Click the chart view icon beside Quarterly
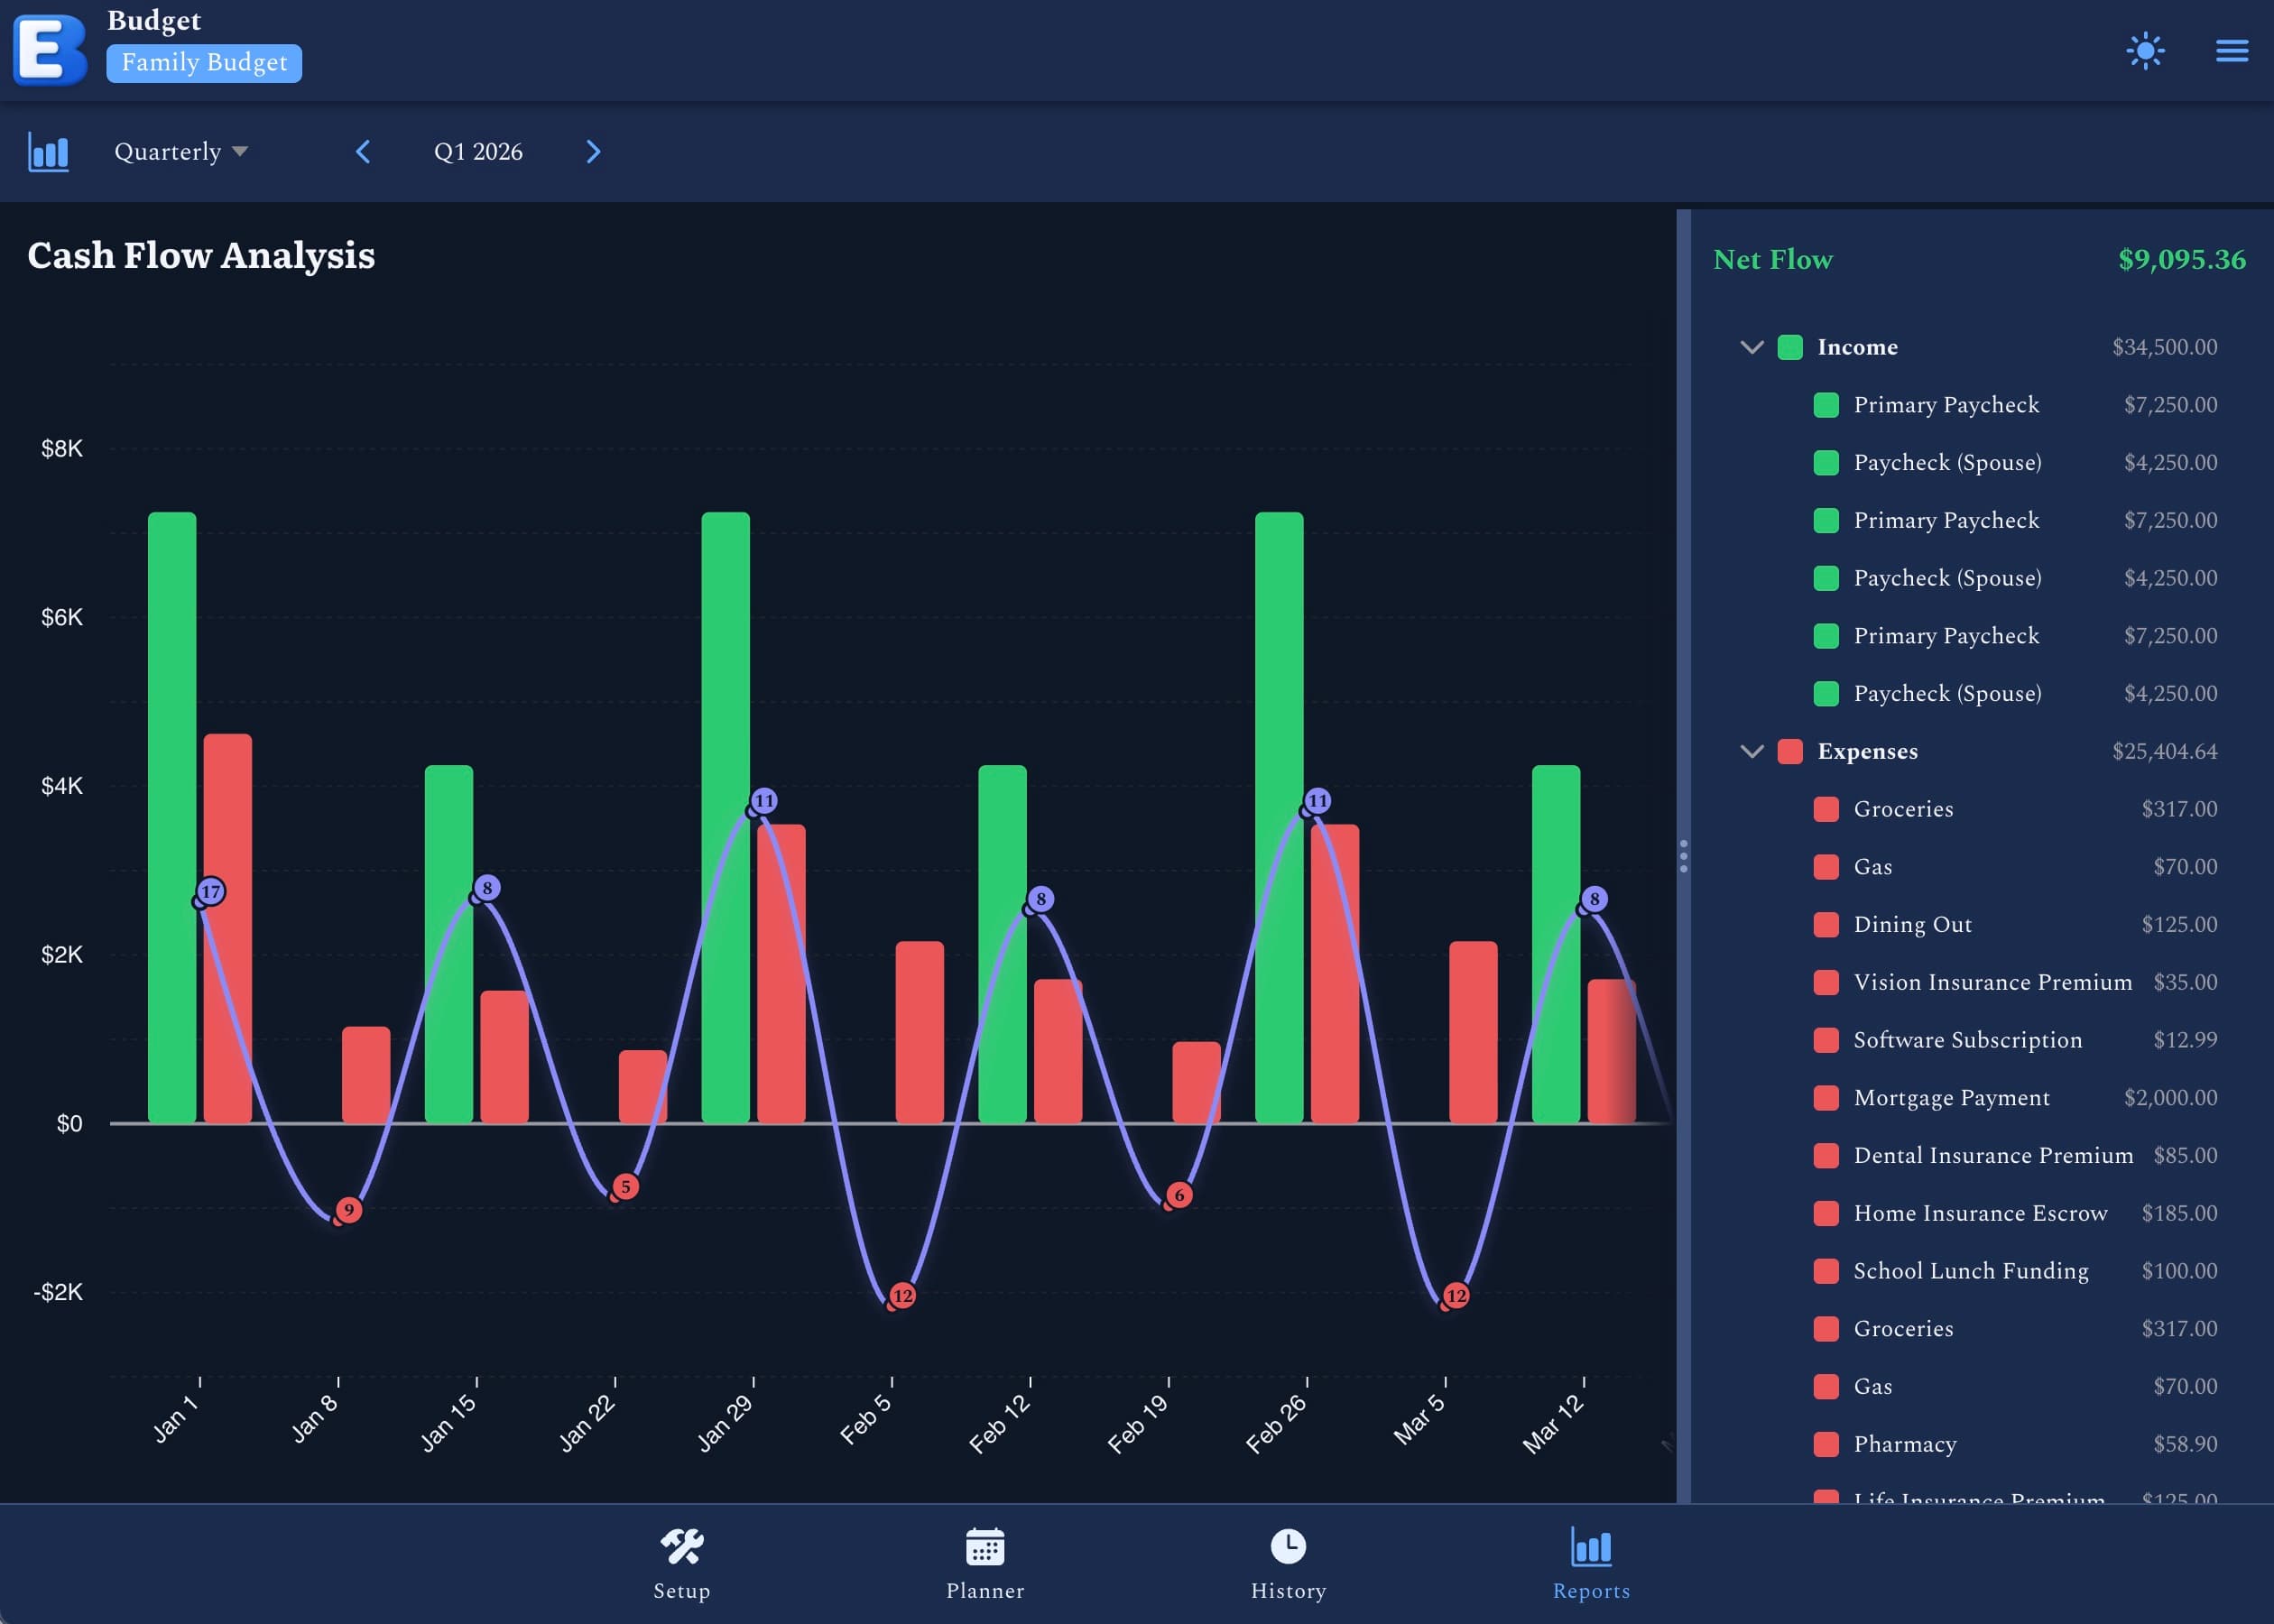This screenshot has height=1624, width=2274. click(48, 151)
